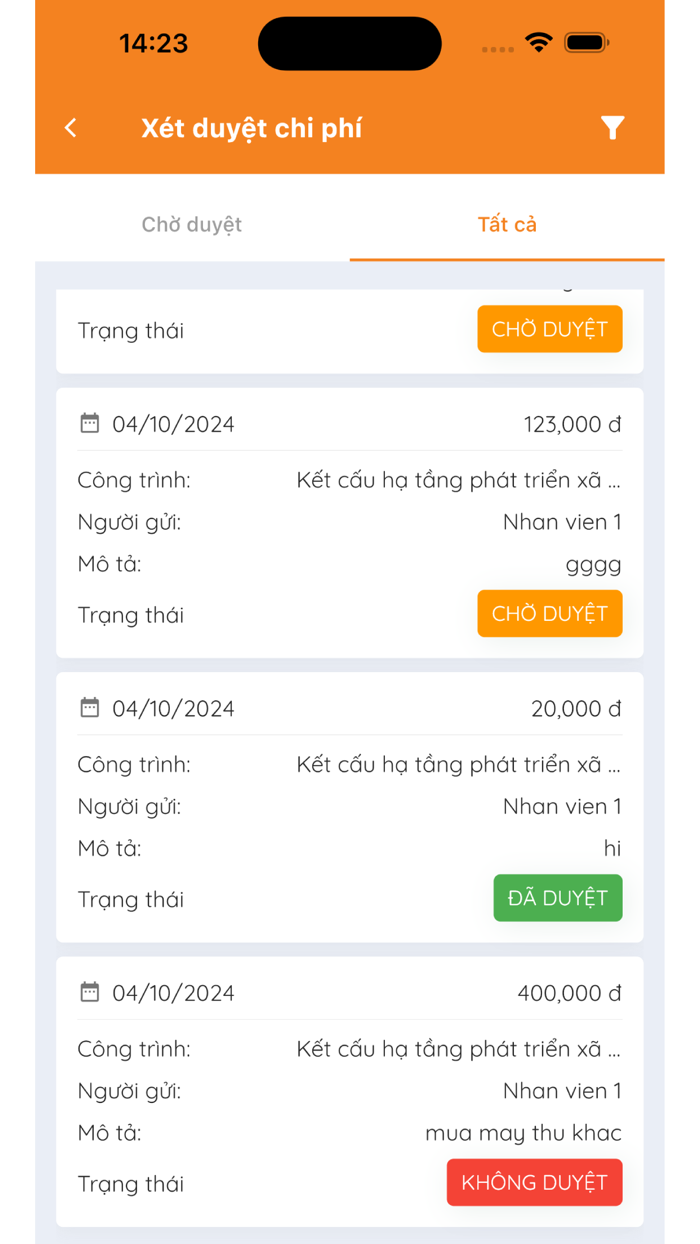Tap the battery indicator in the status bar

click(x=585, y=43)
